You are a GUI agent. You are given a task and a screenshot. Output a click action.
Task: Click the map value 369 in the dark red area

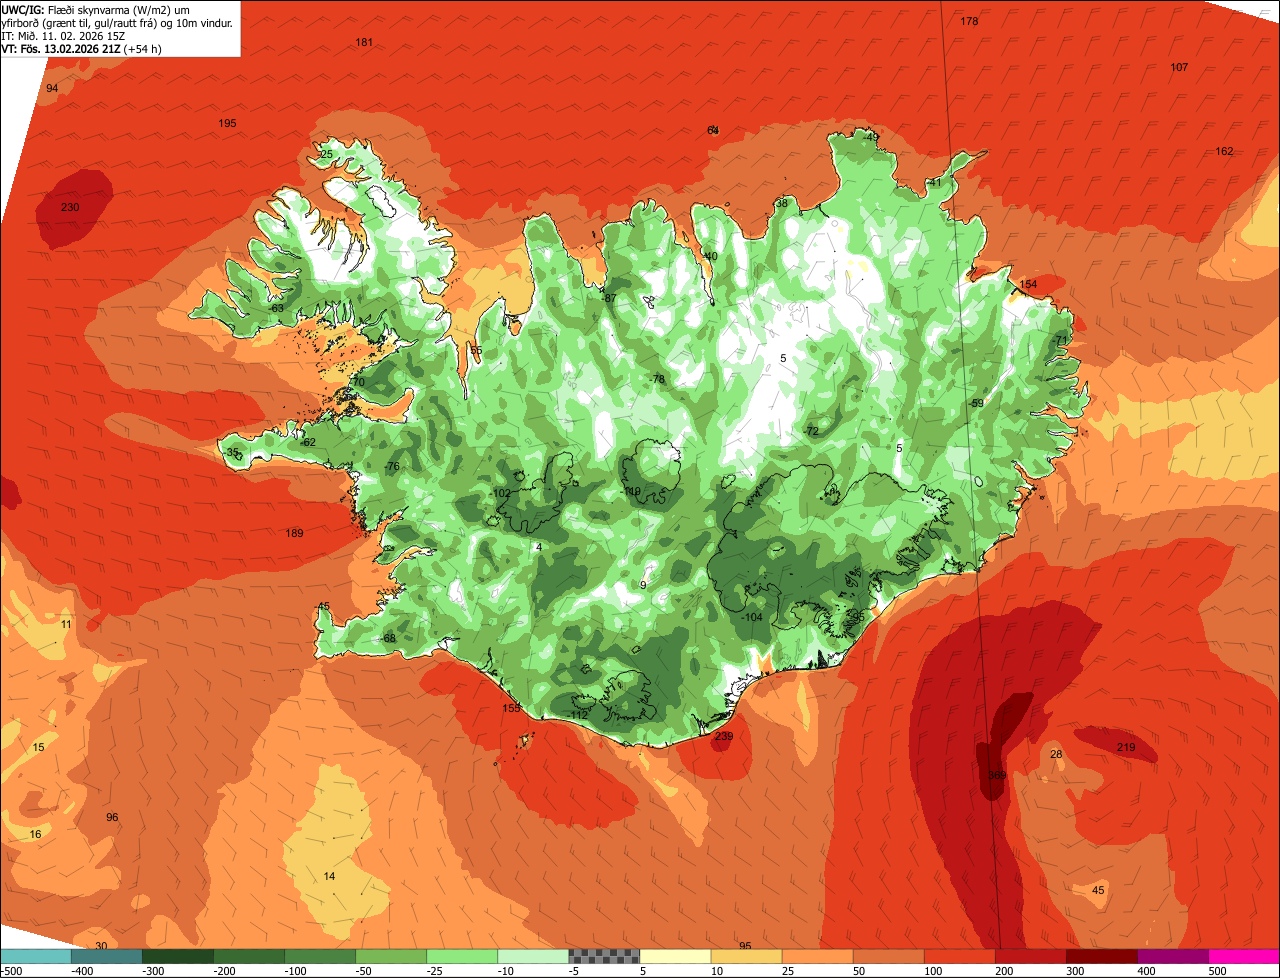[x=996, y=775]
